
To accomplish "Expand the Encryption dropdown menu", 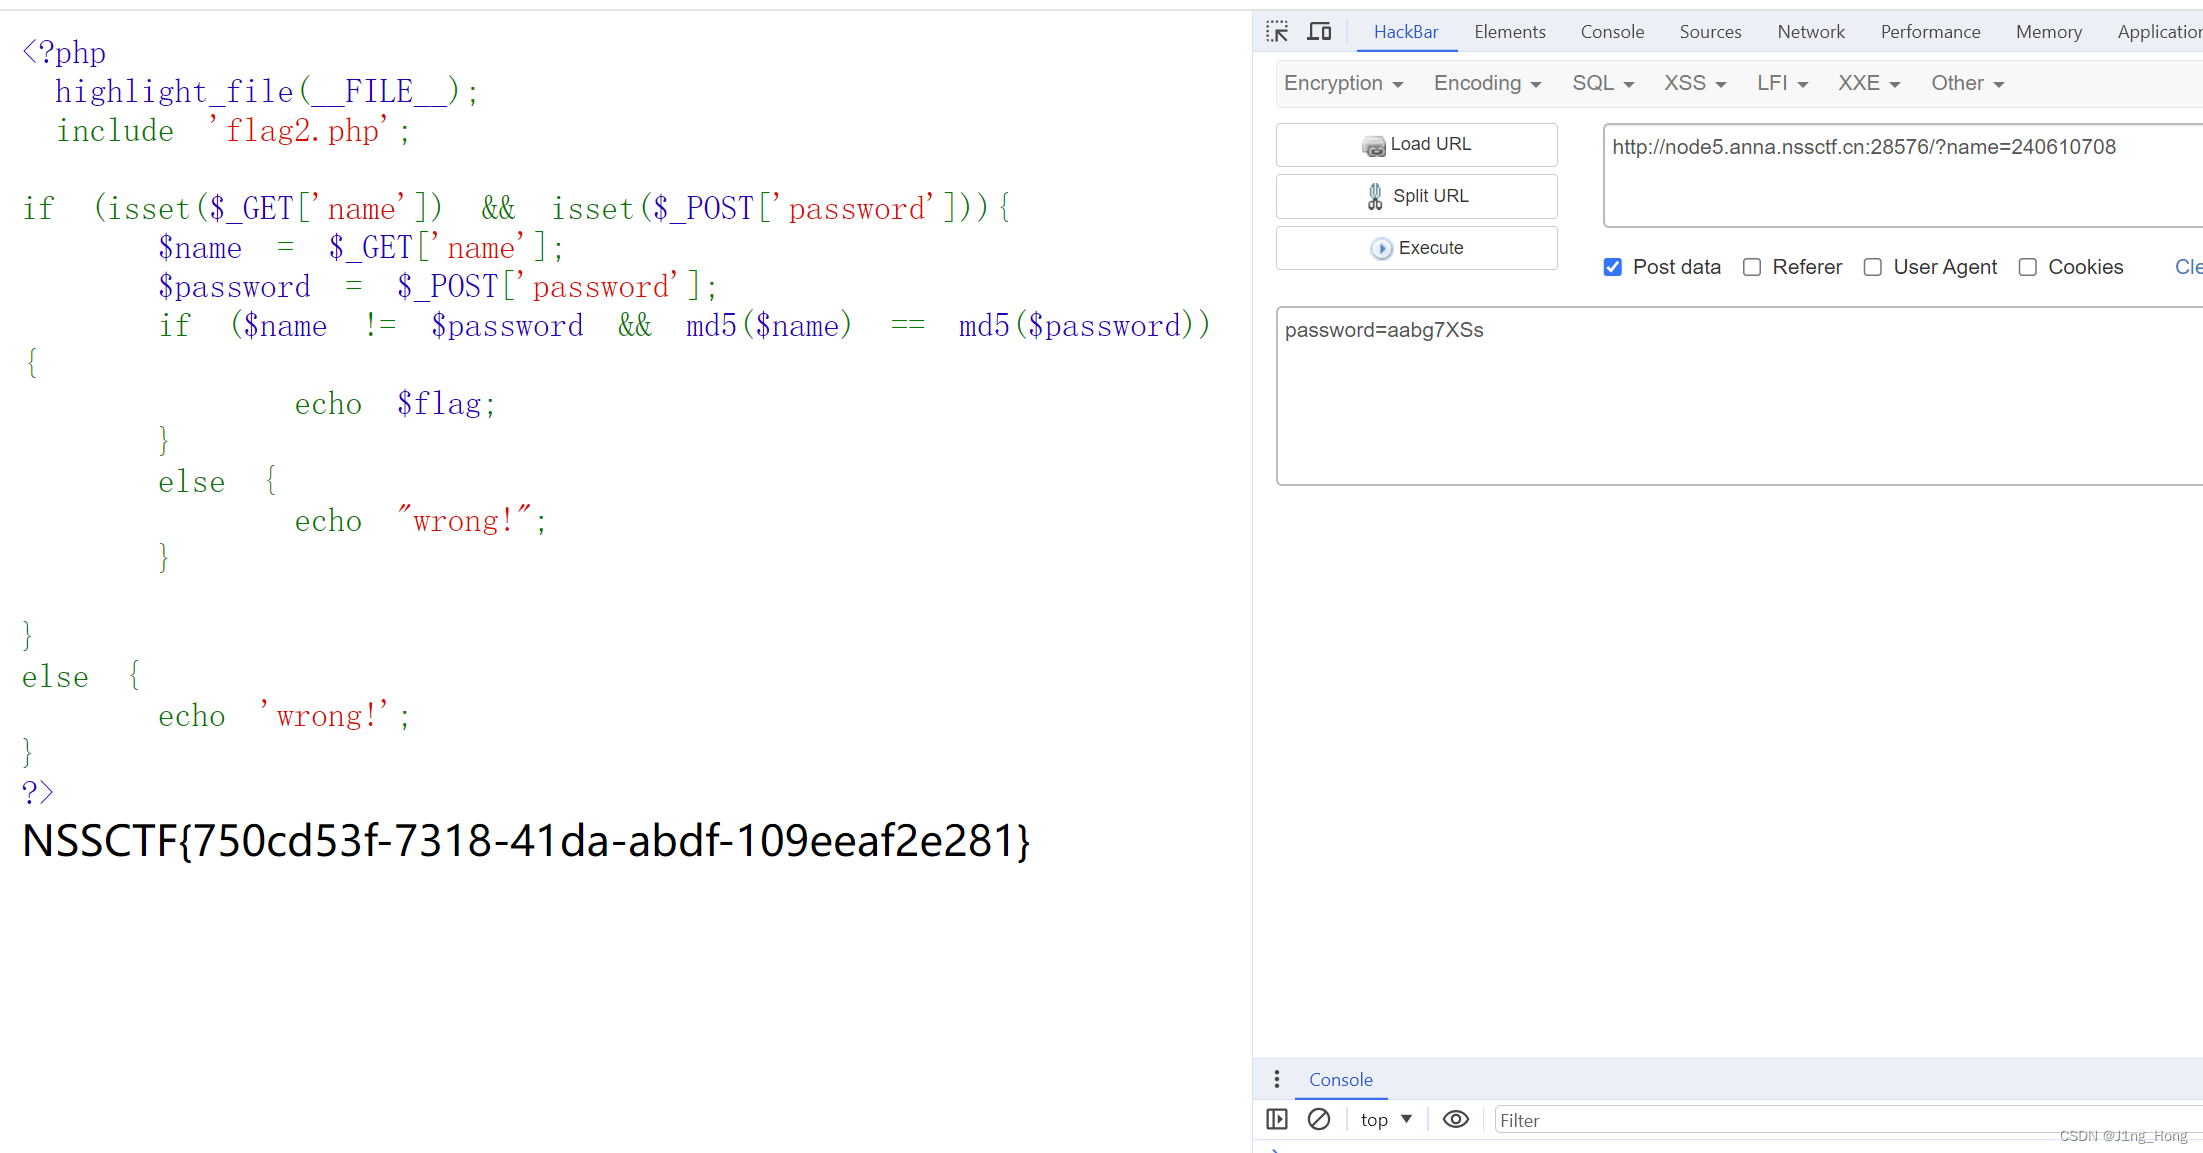I will coord(1343,84).
